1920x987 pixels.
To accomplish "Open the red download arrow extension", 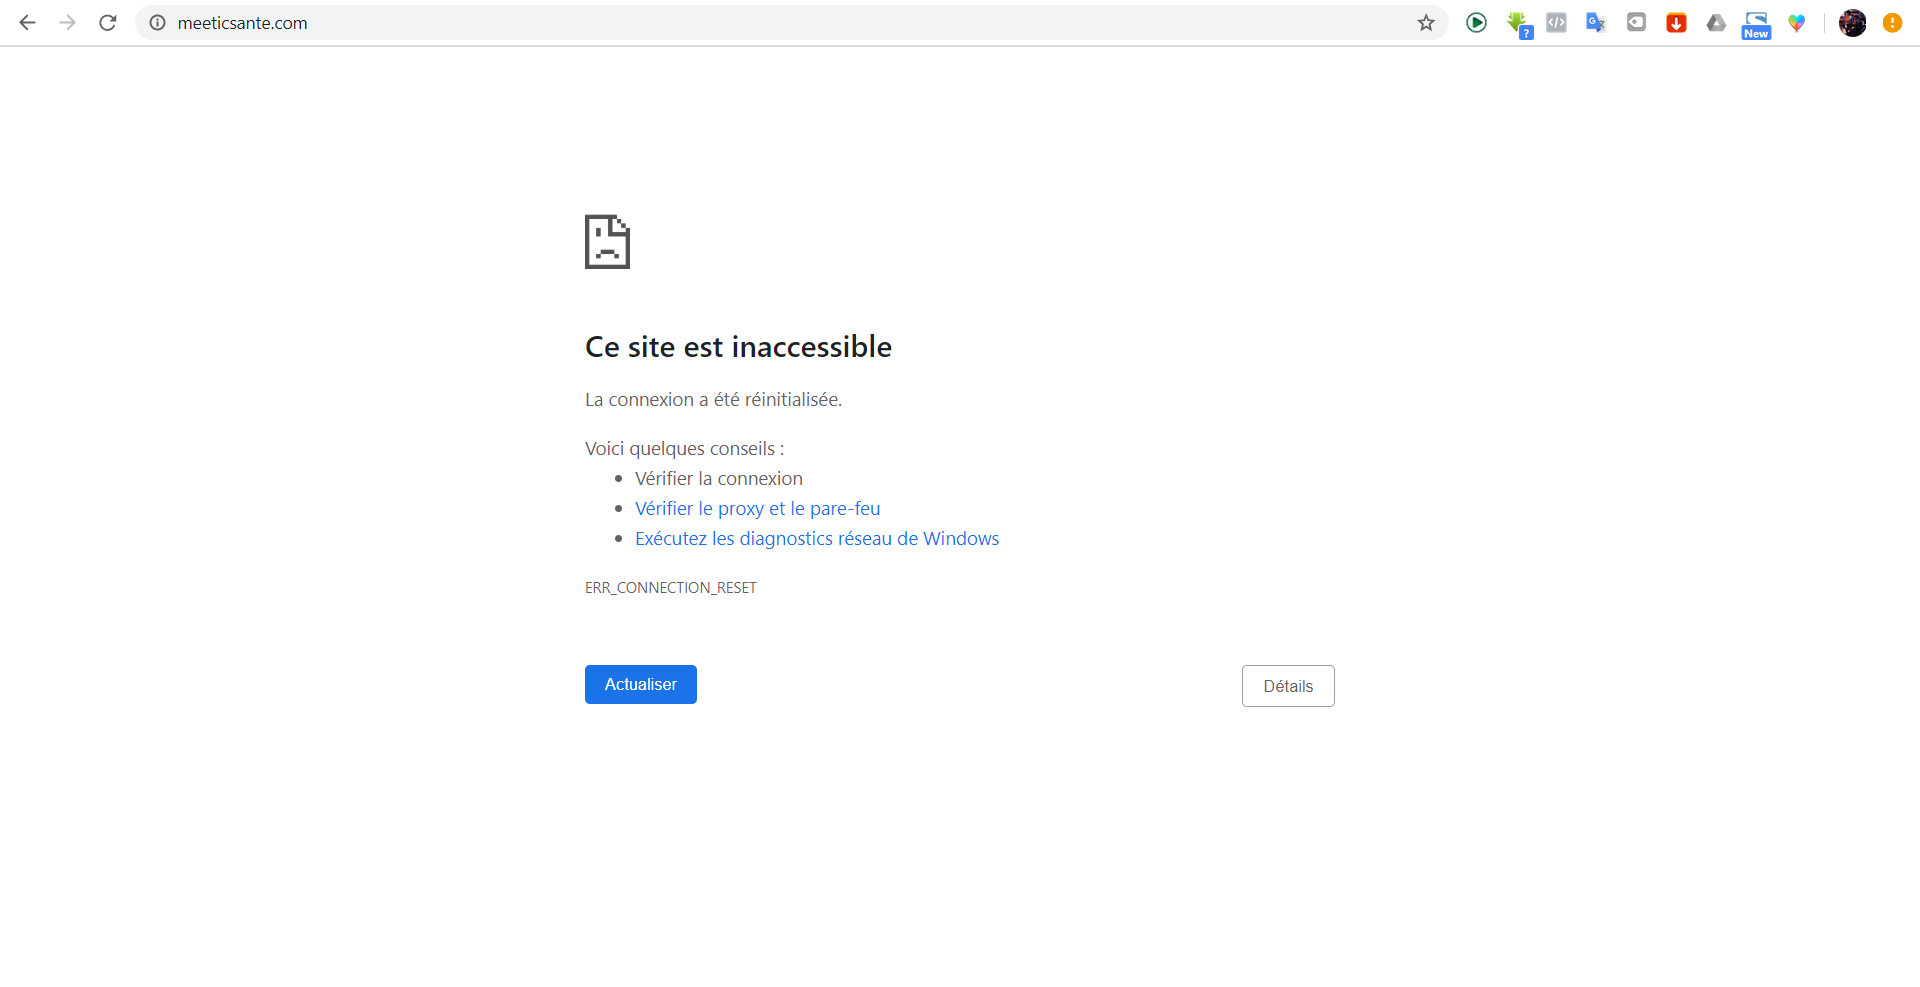I will click(1676, 22).
